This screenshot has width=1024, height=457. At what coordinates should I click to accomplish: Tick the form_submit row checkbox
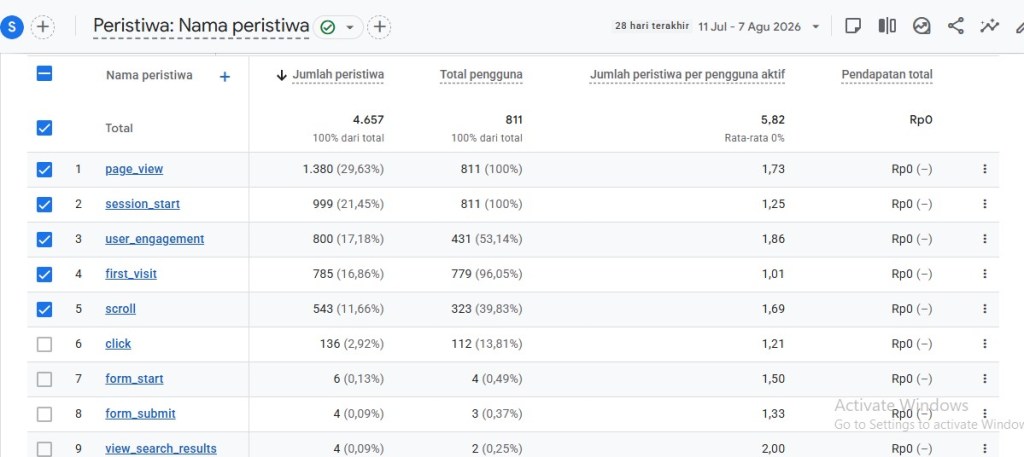pyautogui.click(x=44, y=414)
